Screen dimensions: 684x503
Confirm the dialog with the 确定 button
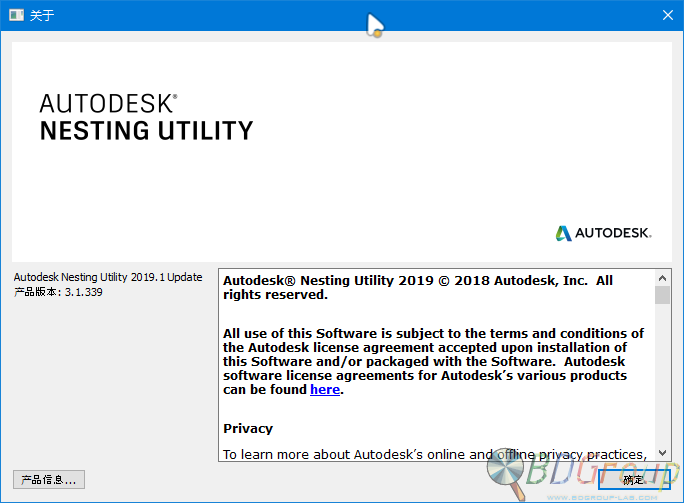pyautogui.click(x=634, y=479)
